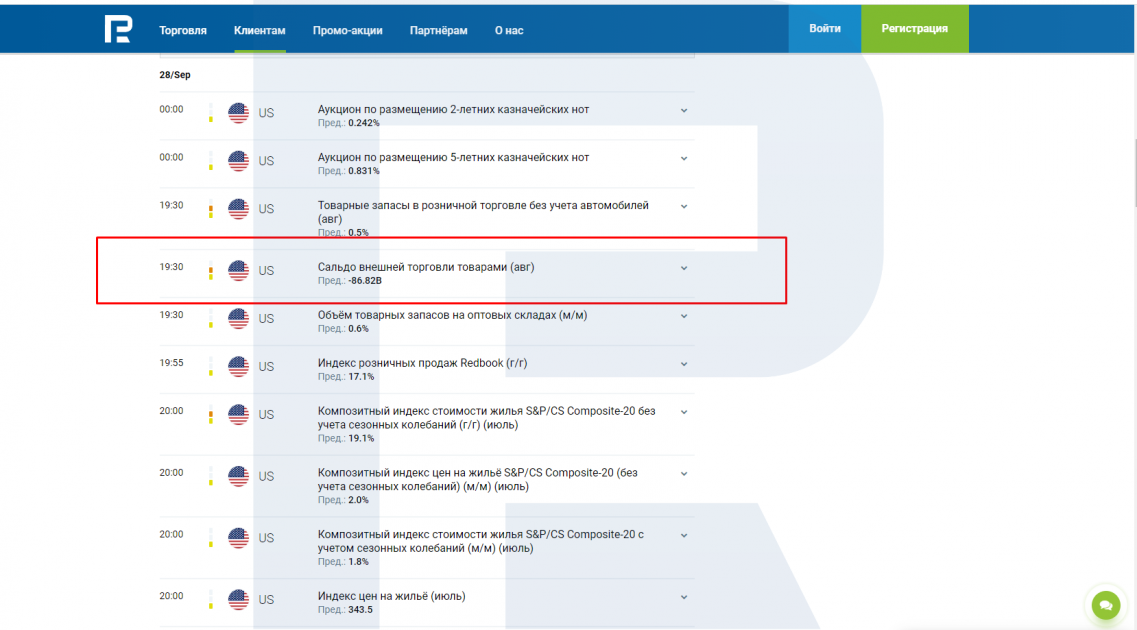1137x630 pixels.
Task: Click US flag beside Индекс цен на жильё
Action: [239, 600]
